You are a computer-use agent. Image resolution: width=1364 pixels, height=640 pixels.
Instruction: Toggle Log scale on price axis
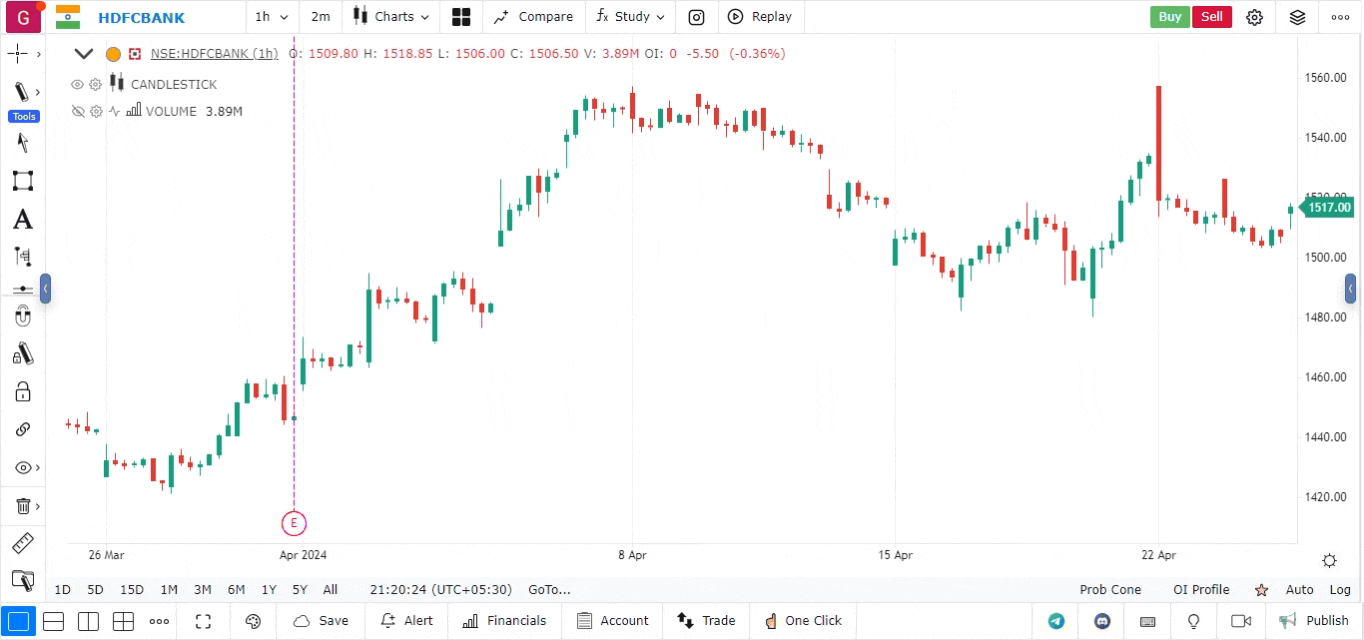click(1340, 590)
